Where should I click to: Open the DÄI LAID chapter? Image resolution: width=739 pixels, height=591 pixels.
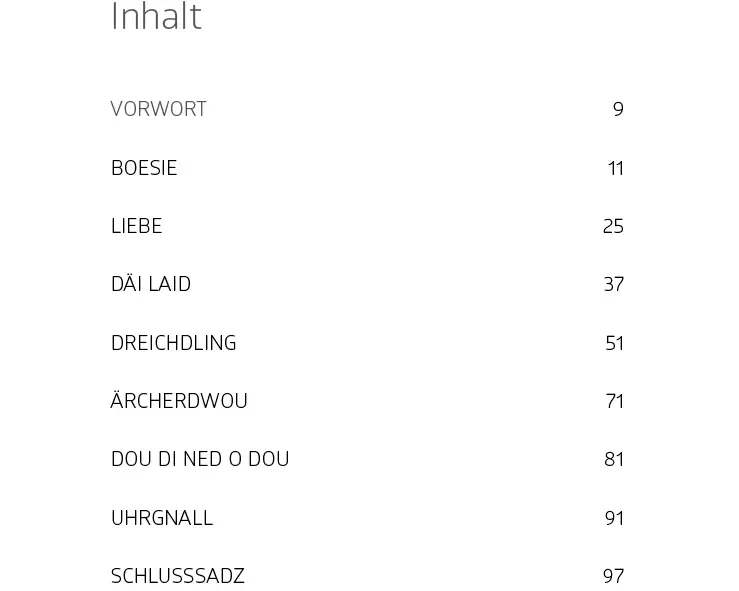pos(150,284)
